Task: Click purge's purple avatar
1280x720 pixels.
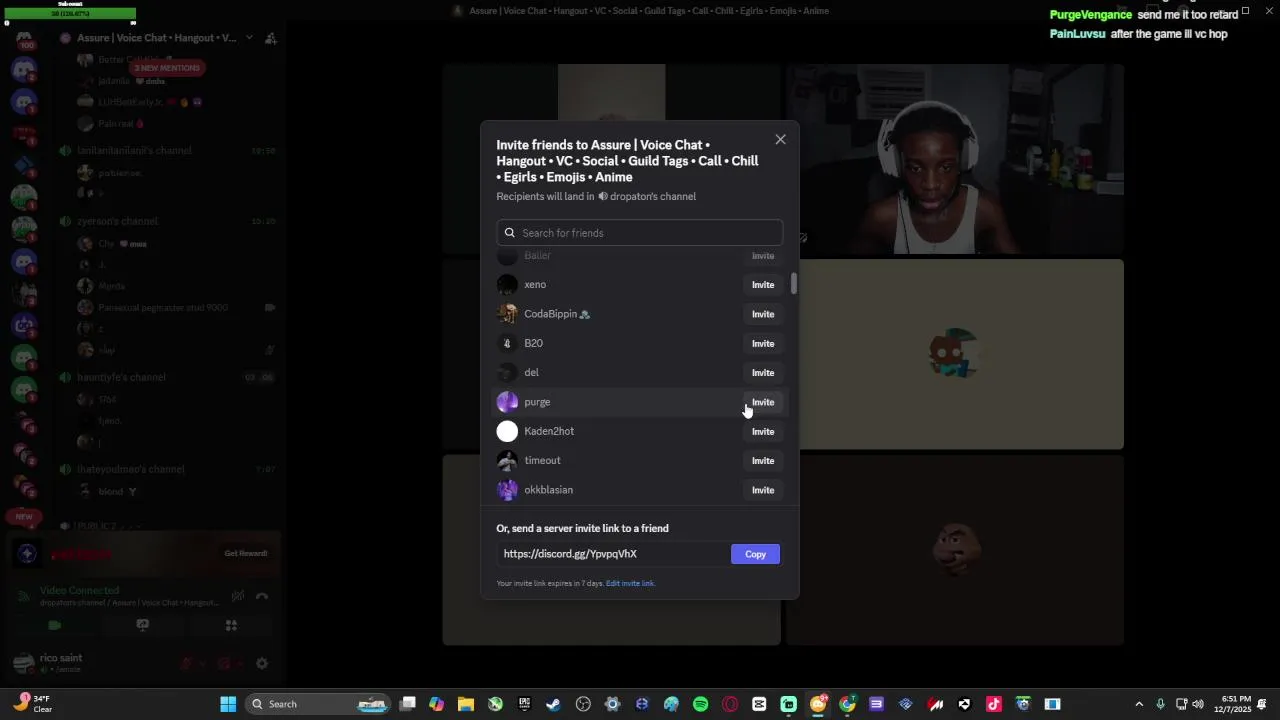Action: (x=507, y=402)
